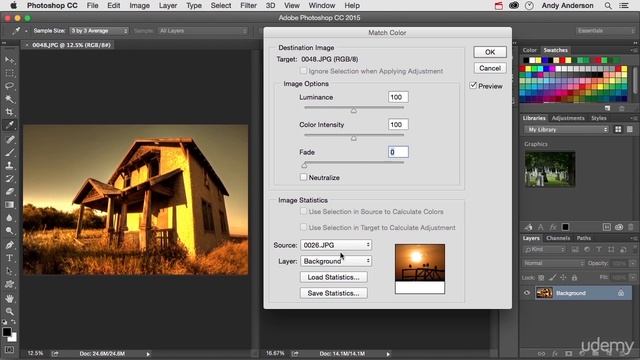The image size is (640, 360).
Task: Select the Custom Shape tool
Action: [9, 284]
